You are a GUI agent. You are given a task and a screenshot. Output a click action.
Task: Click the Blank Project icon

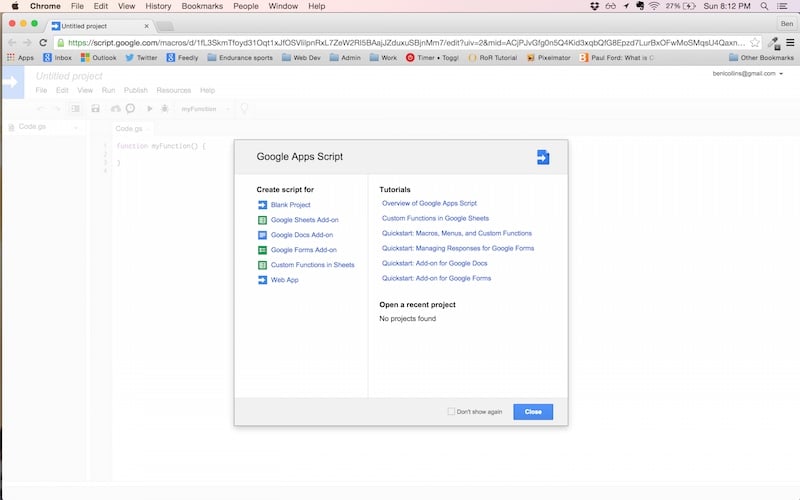tap(262, 205)
